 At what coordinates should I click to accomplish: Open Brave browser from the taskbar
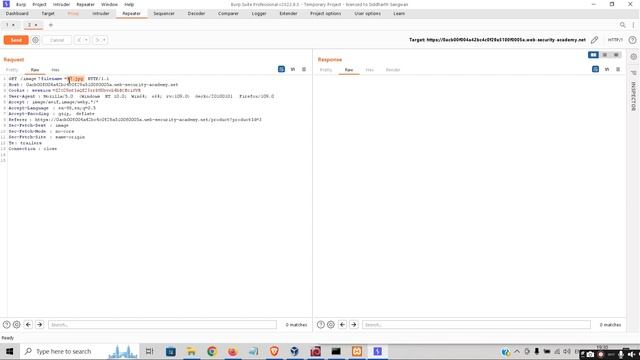pyautogui.click(x=274, y=351)
